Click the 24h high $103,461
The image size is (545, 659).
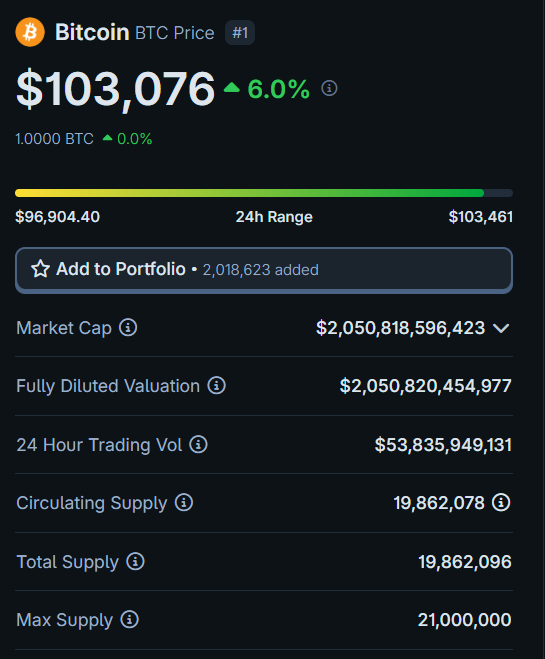click(481, 217)
